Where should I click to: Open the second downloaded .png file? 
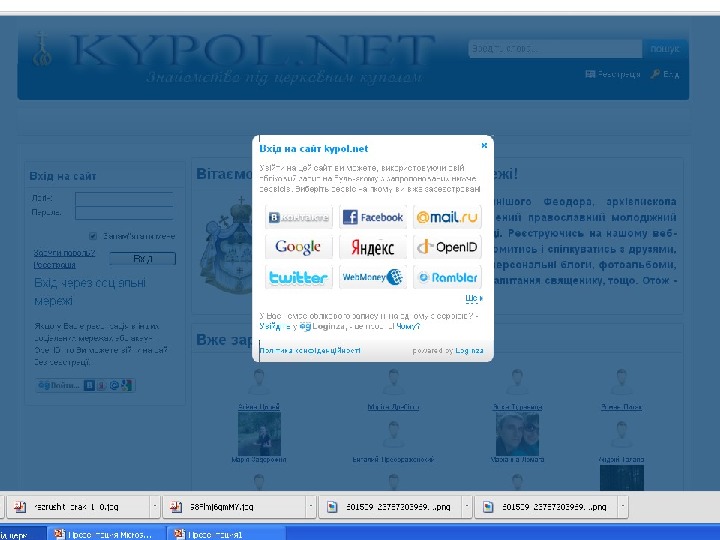pyautogui.click(x=546, y=507)
